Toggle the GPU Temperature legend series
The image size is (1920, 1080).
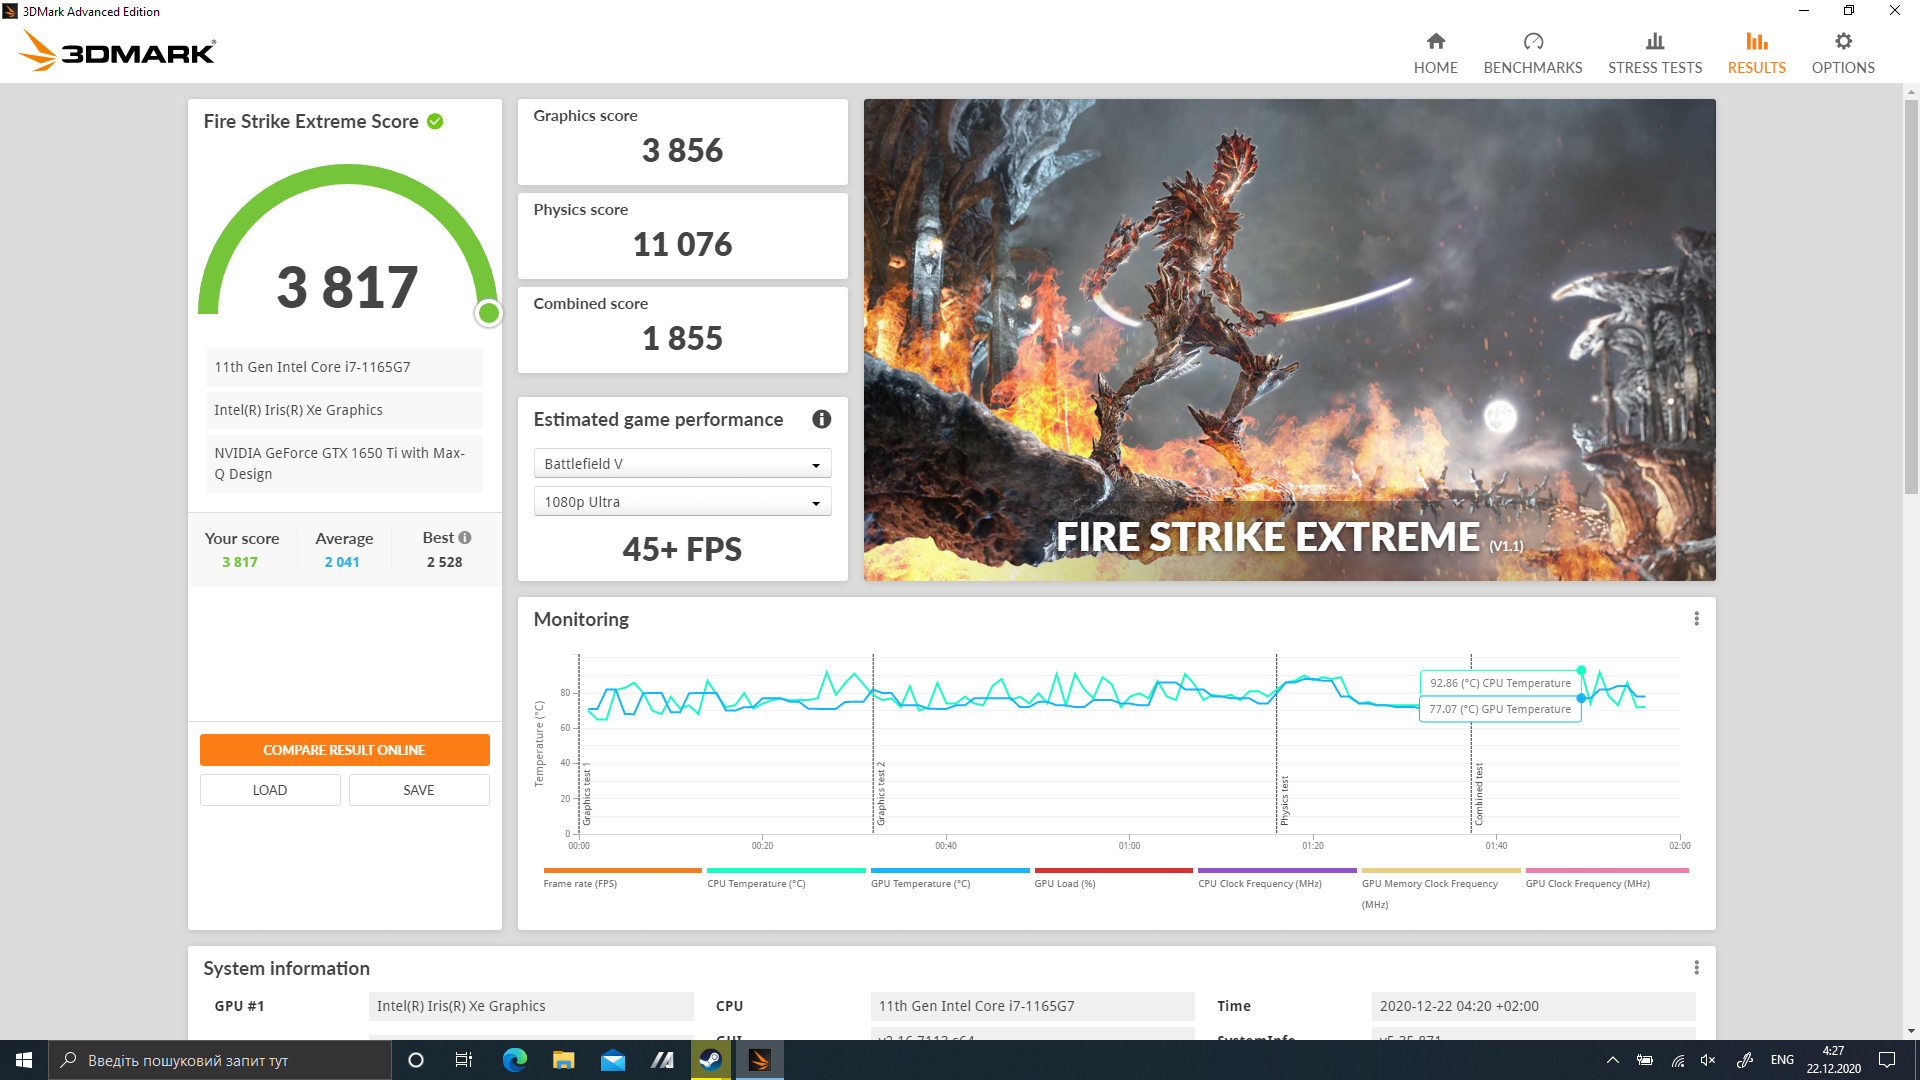click(950, 879)
